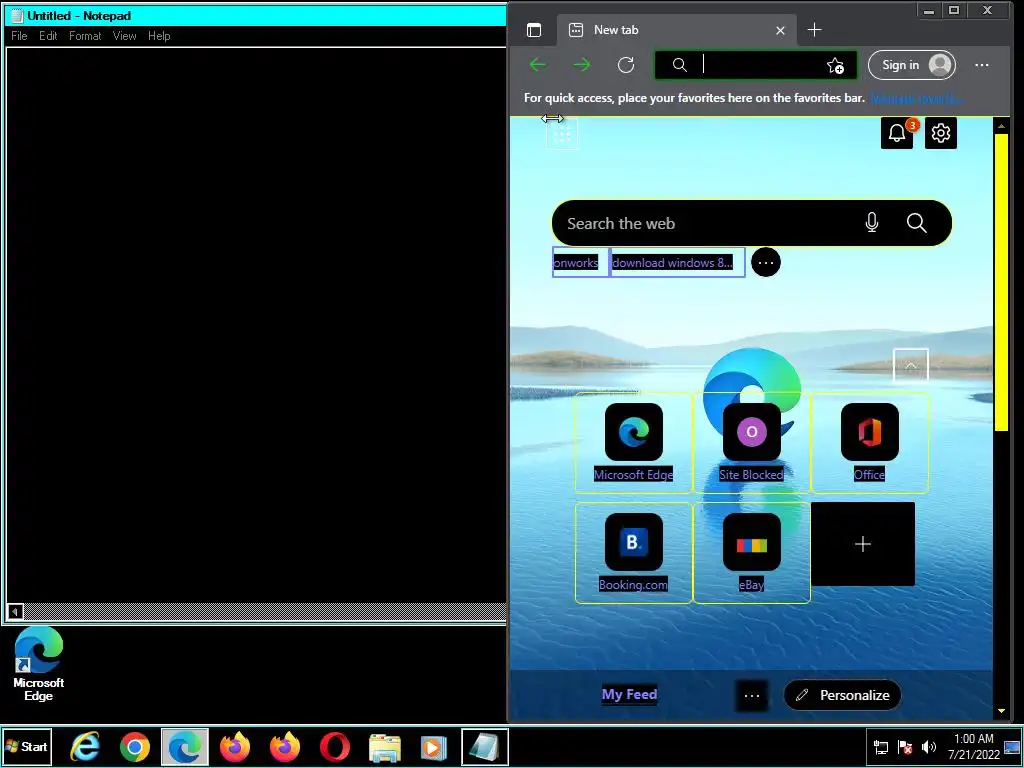Open the Manage favorites link
This screenshot has width=1024, height=768.
(917, 98)
